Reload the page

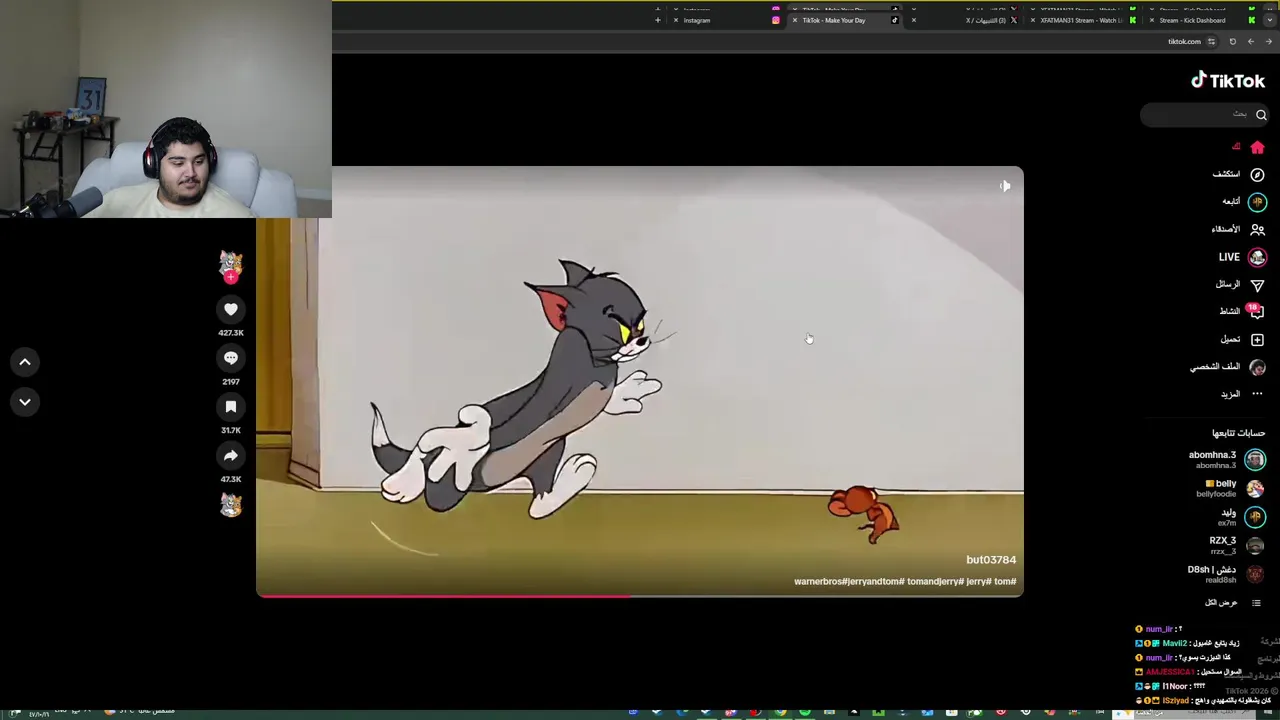[1232, 42]
